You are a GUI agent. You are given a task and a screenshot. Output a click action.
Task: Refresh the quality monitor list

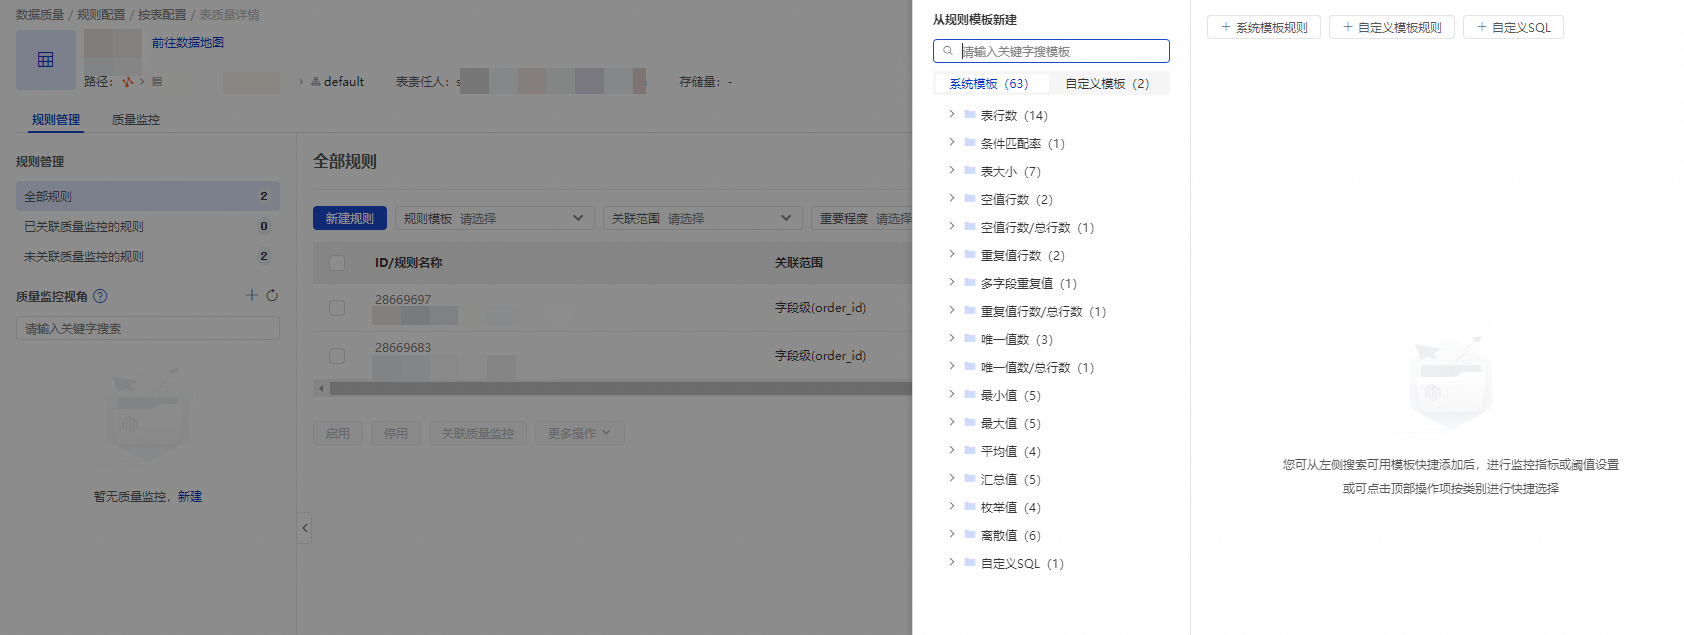[x=272, y=295]
